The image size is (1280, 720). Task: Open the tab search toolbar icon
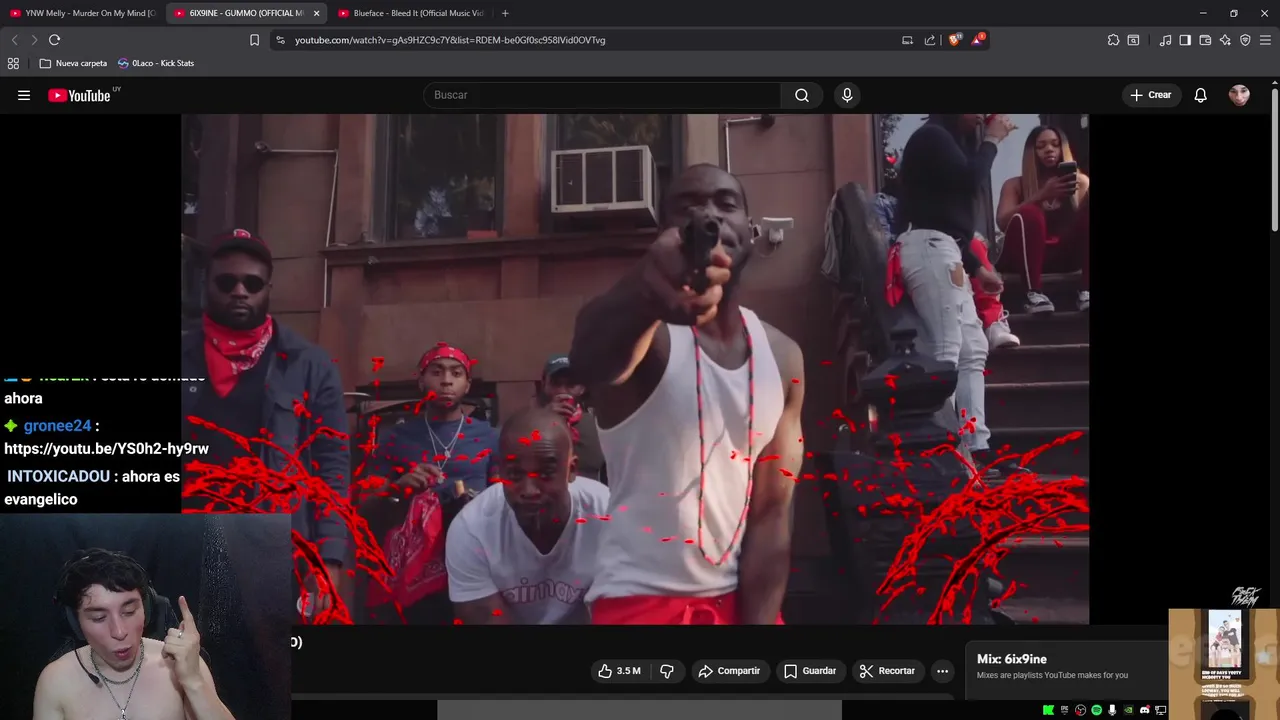(1133, 40)
